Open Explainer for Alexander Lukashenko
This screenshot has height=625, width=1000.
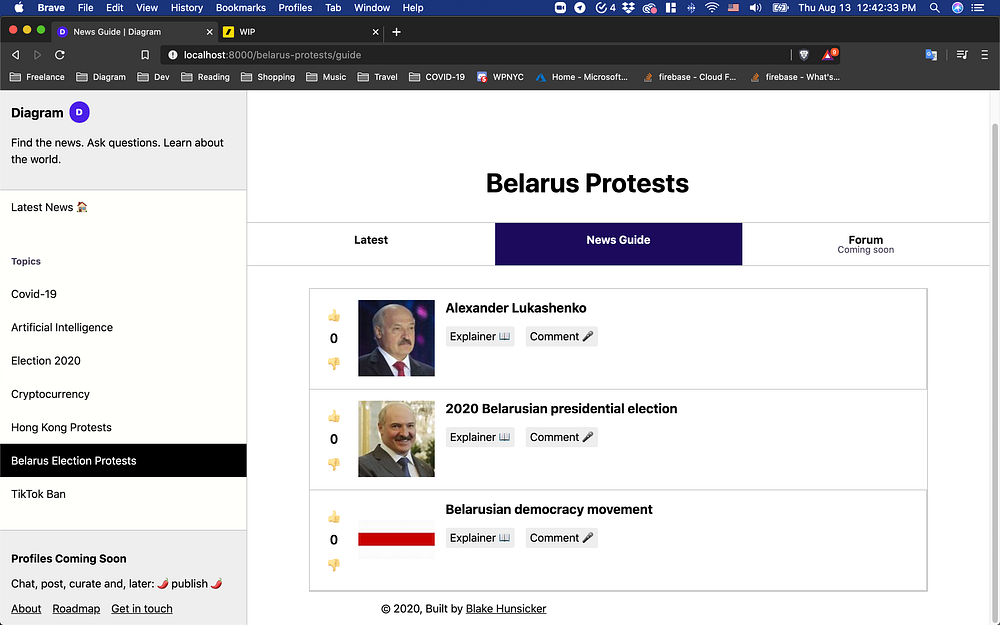pos(480,336)
